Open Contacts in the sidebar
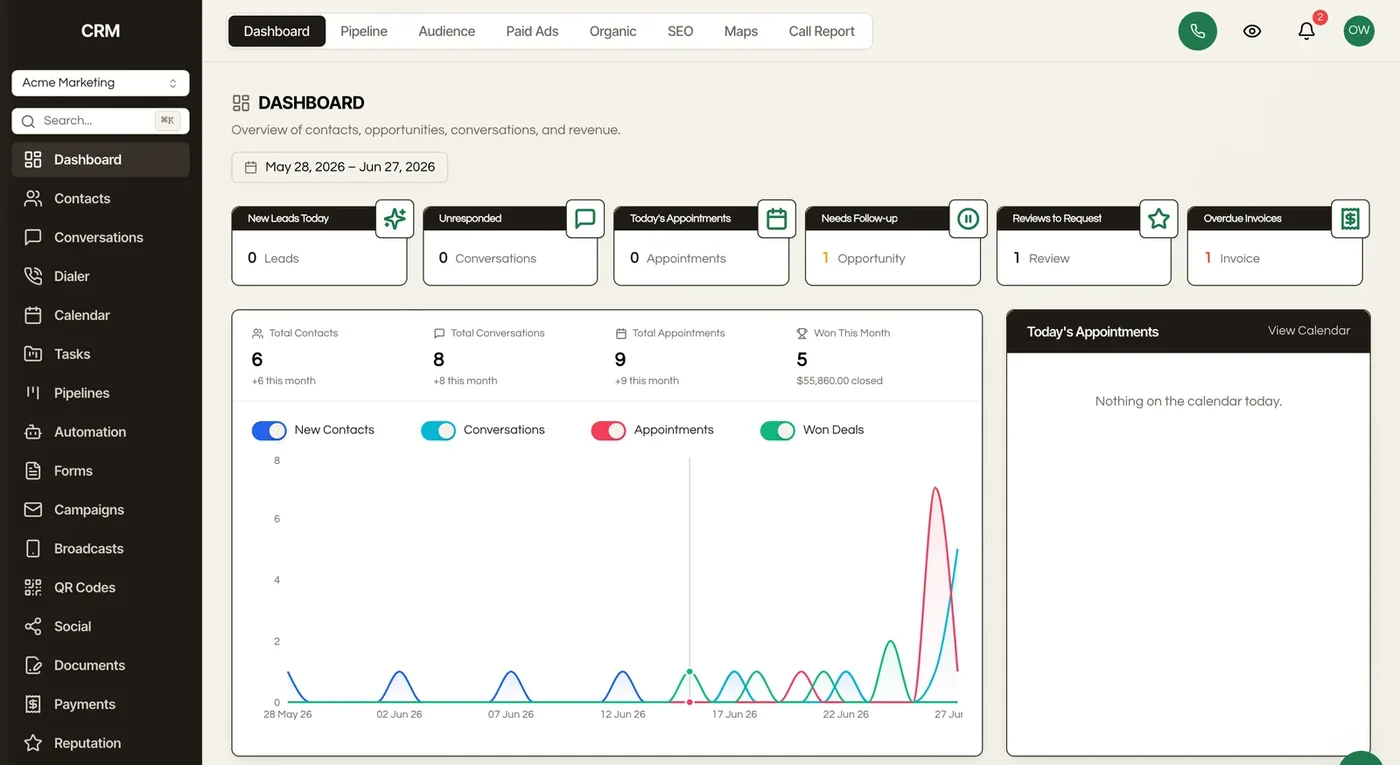Screen dimensions: 1400x765 coord(100,198)
